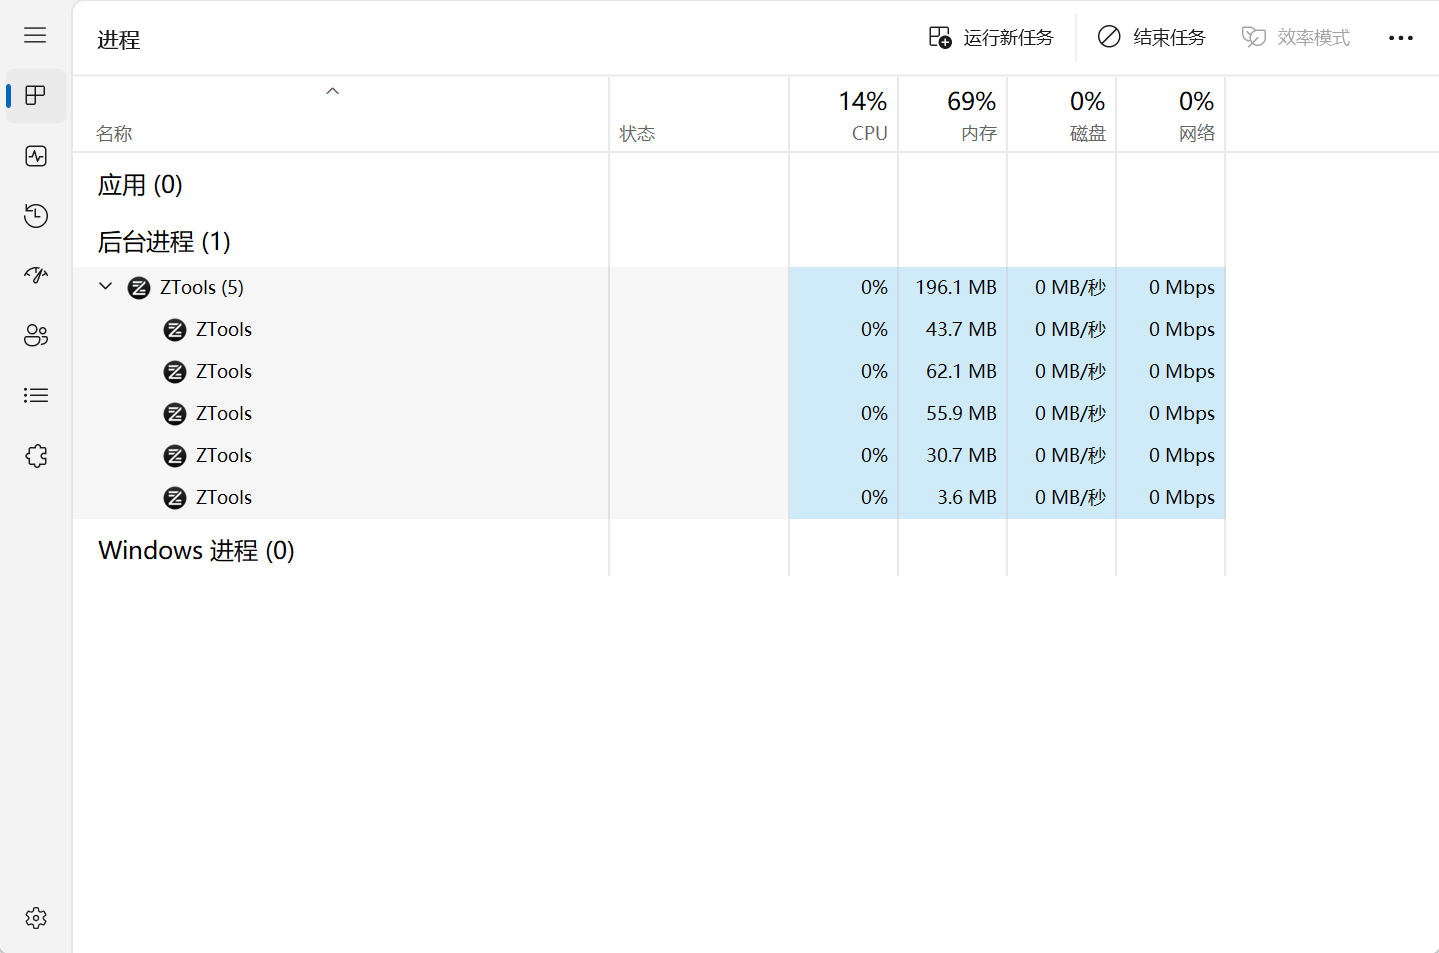Sort by the 状态 (Status) column header
The image size is (1439, 953).
pos(699,115)
